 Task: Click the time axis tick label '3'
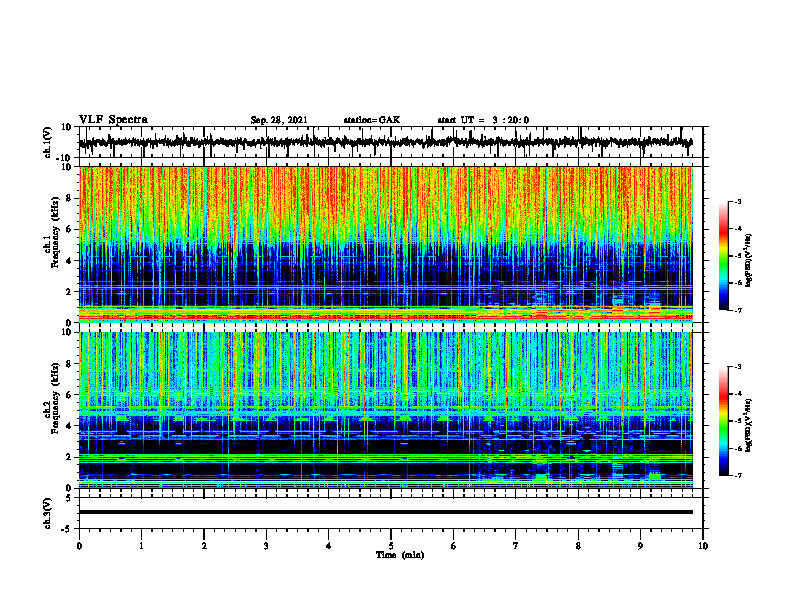point(266,546)
